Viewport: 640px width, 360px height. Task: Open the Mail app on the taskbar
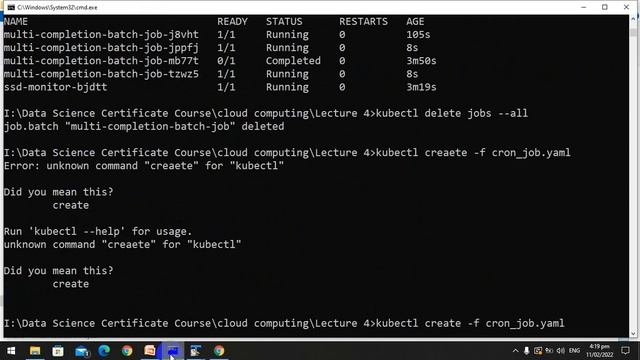click(82, 351)
